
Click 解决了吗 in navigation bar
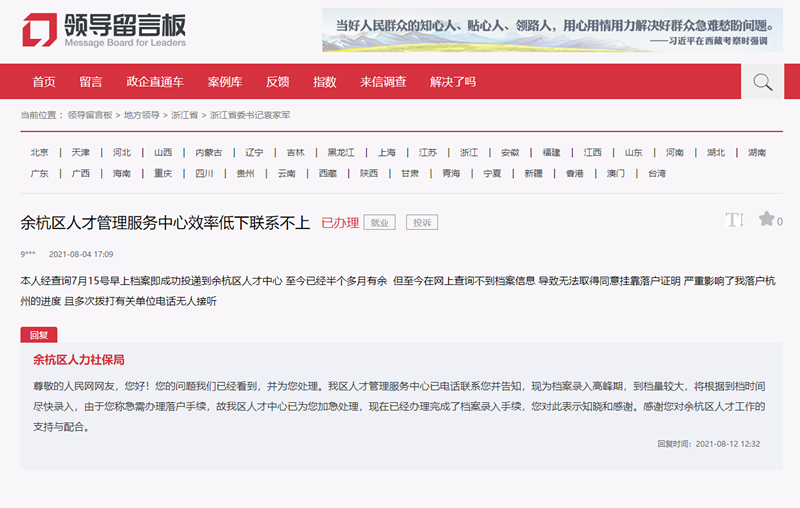point(453,82)
